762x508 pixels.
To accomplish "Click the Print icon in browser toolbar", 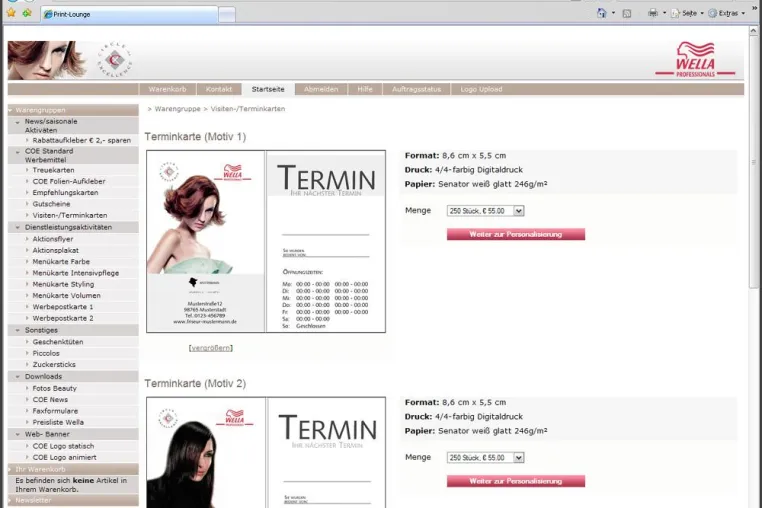I will pyautogui.click(x=653, y=13).
